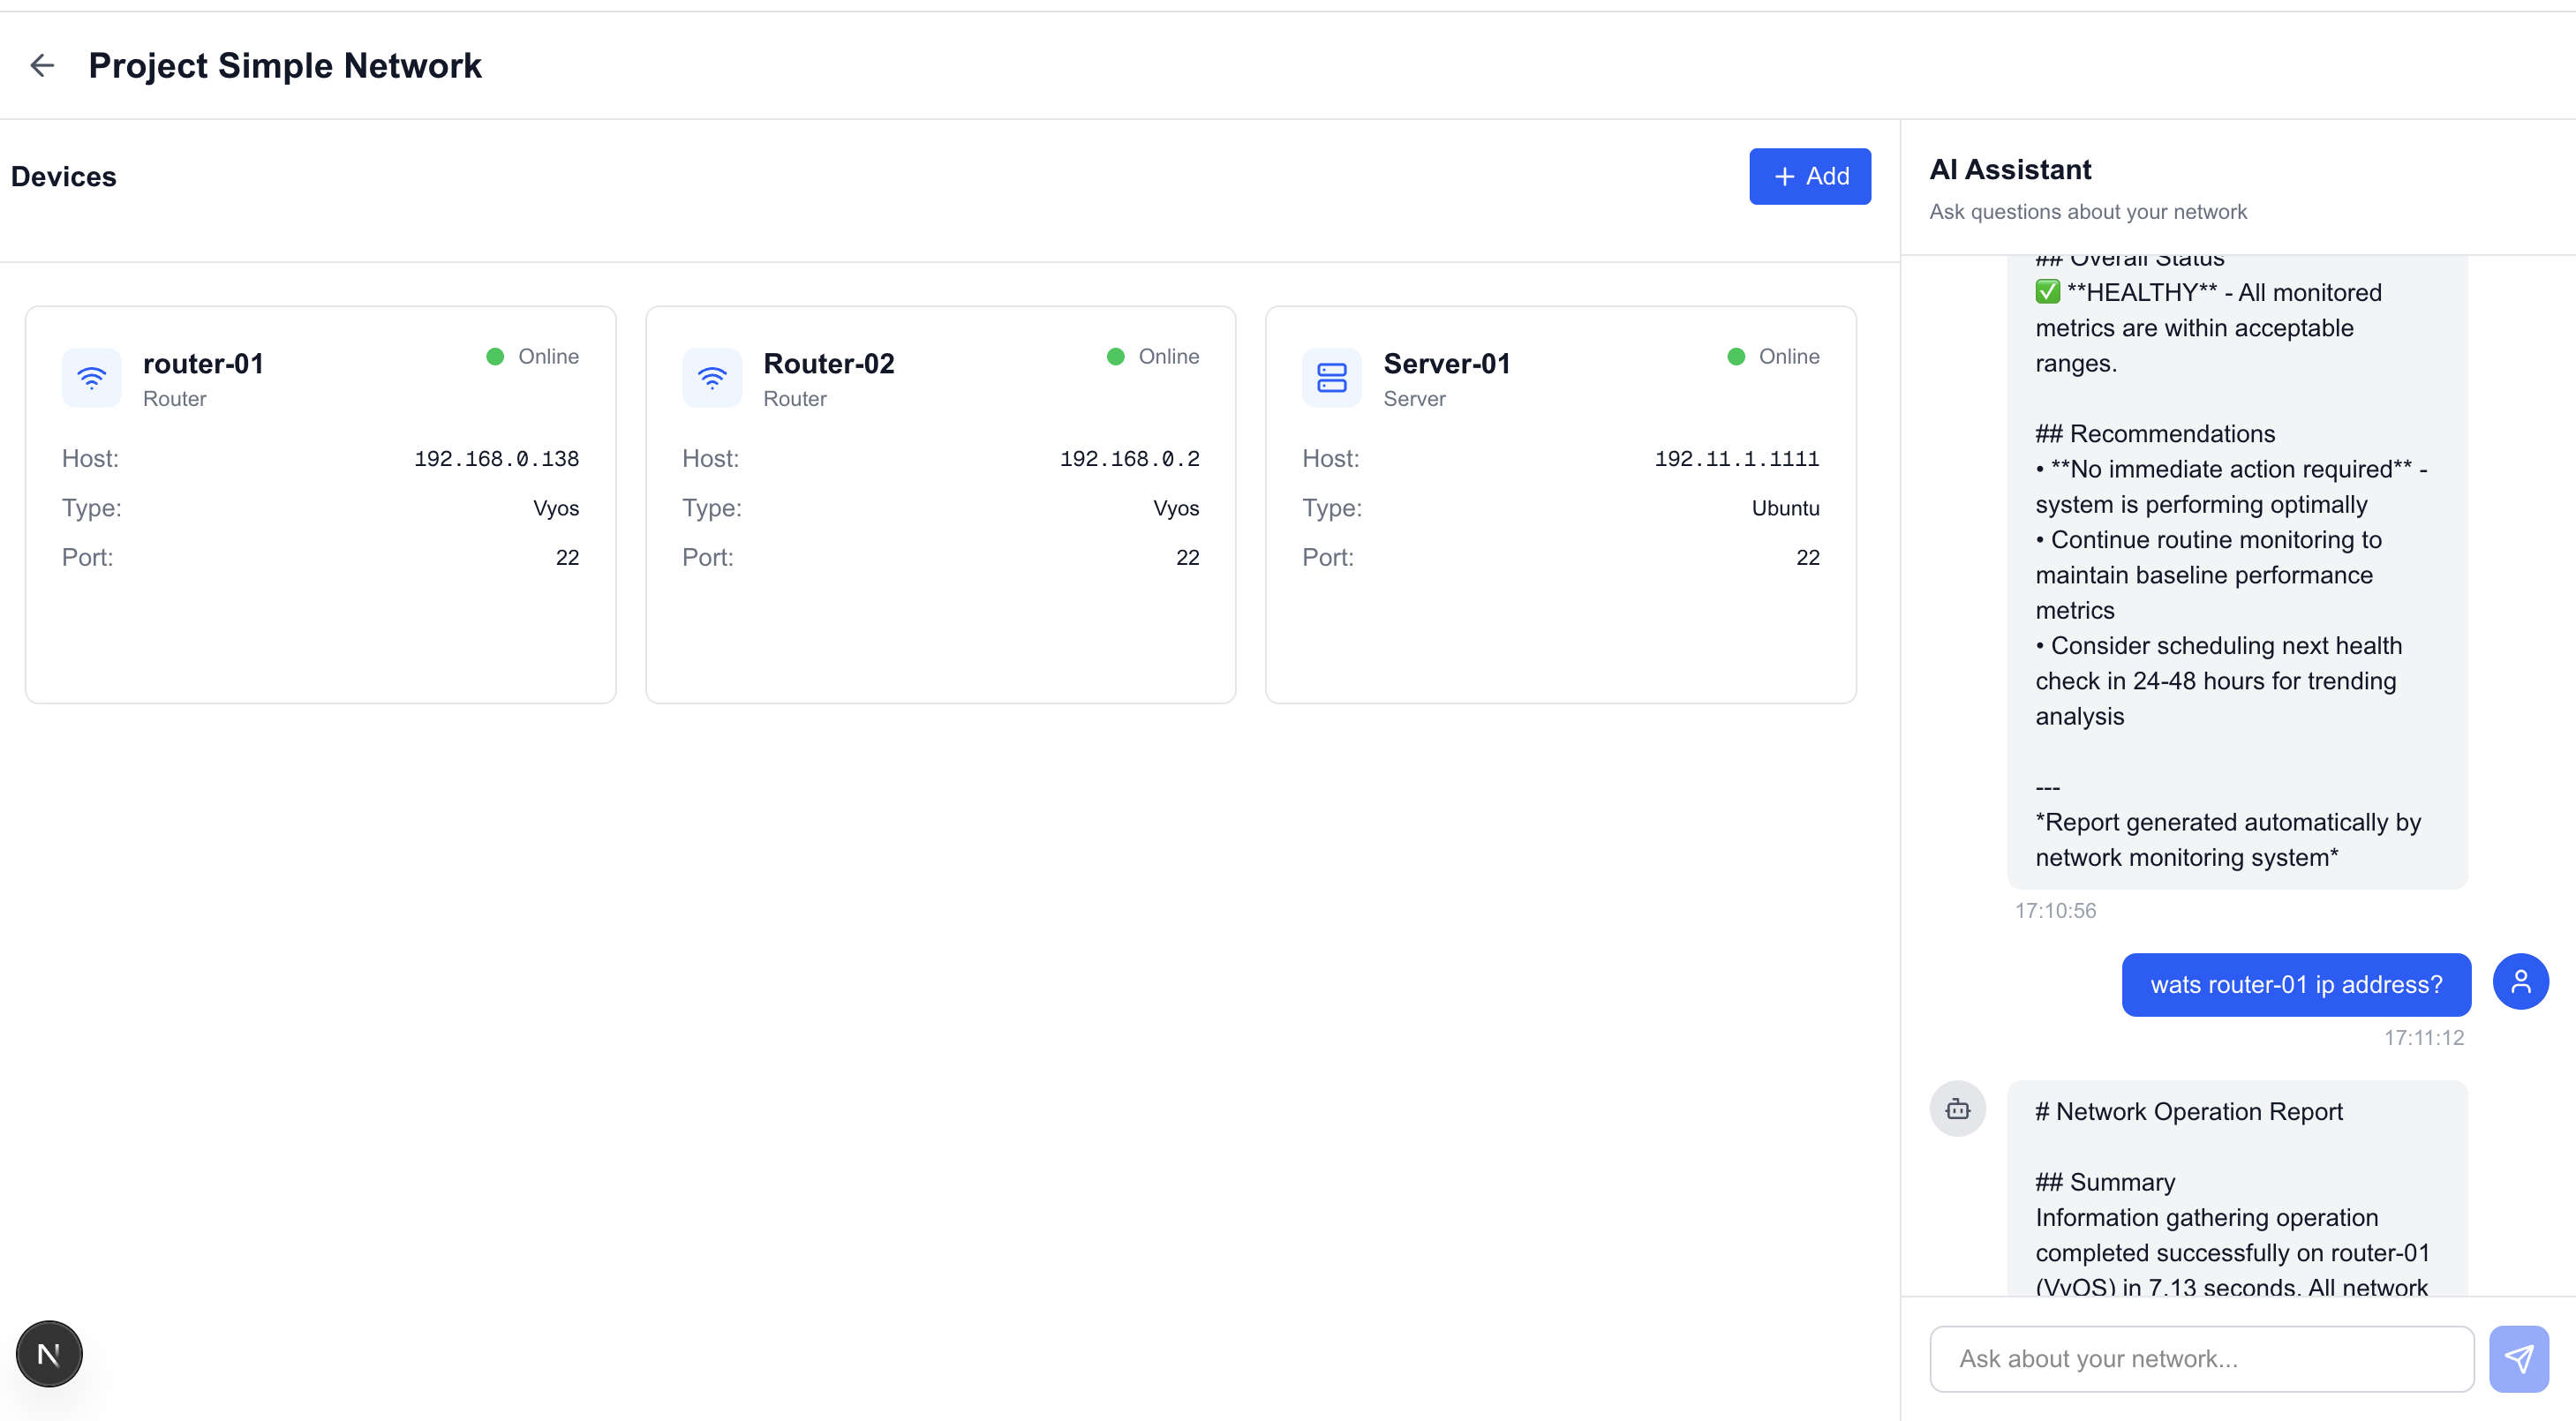
Task: Click router-01 wifi icon
Action: [x=91, y=378]
